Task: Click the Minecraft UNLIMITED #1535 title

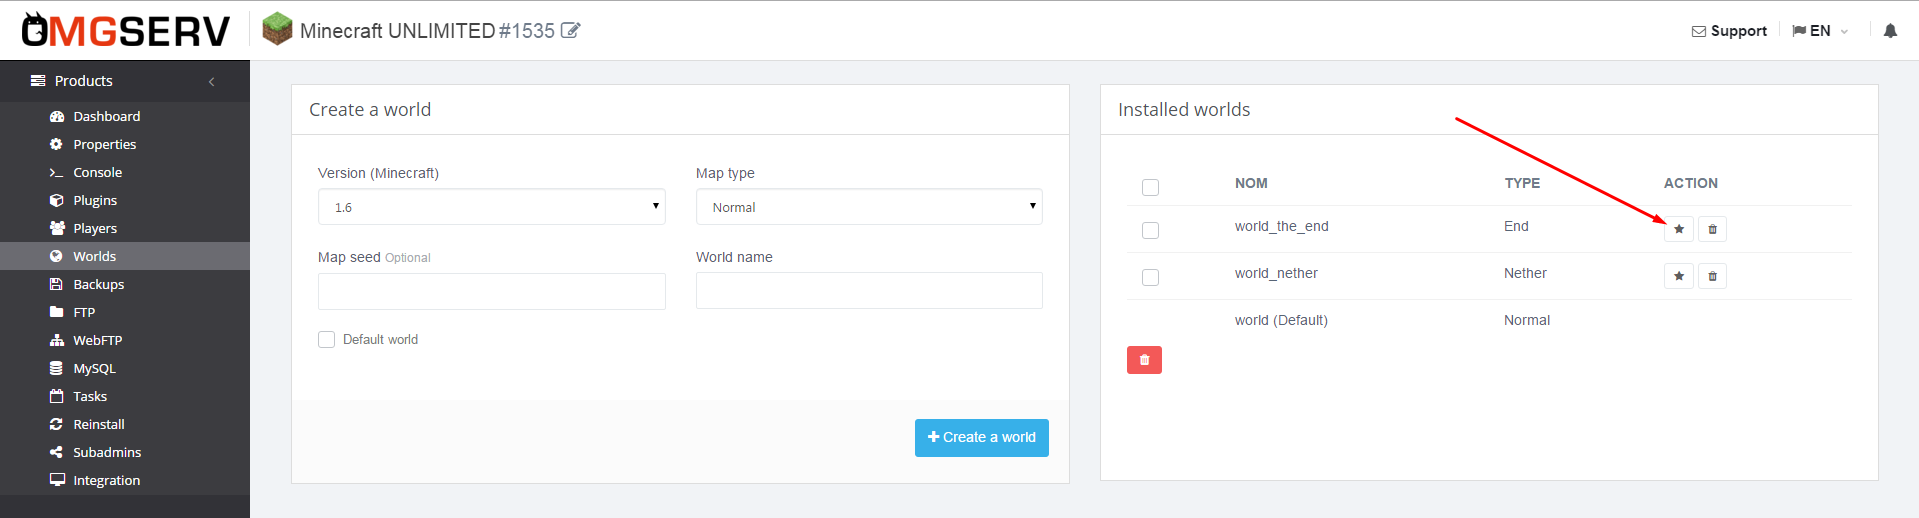Action: click(x=427, y=31)
